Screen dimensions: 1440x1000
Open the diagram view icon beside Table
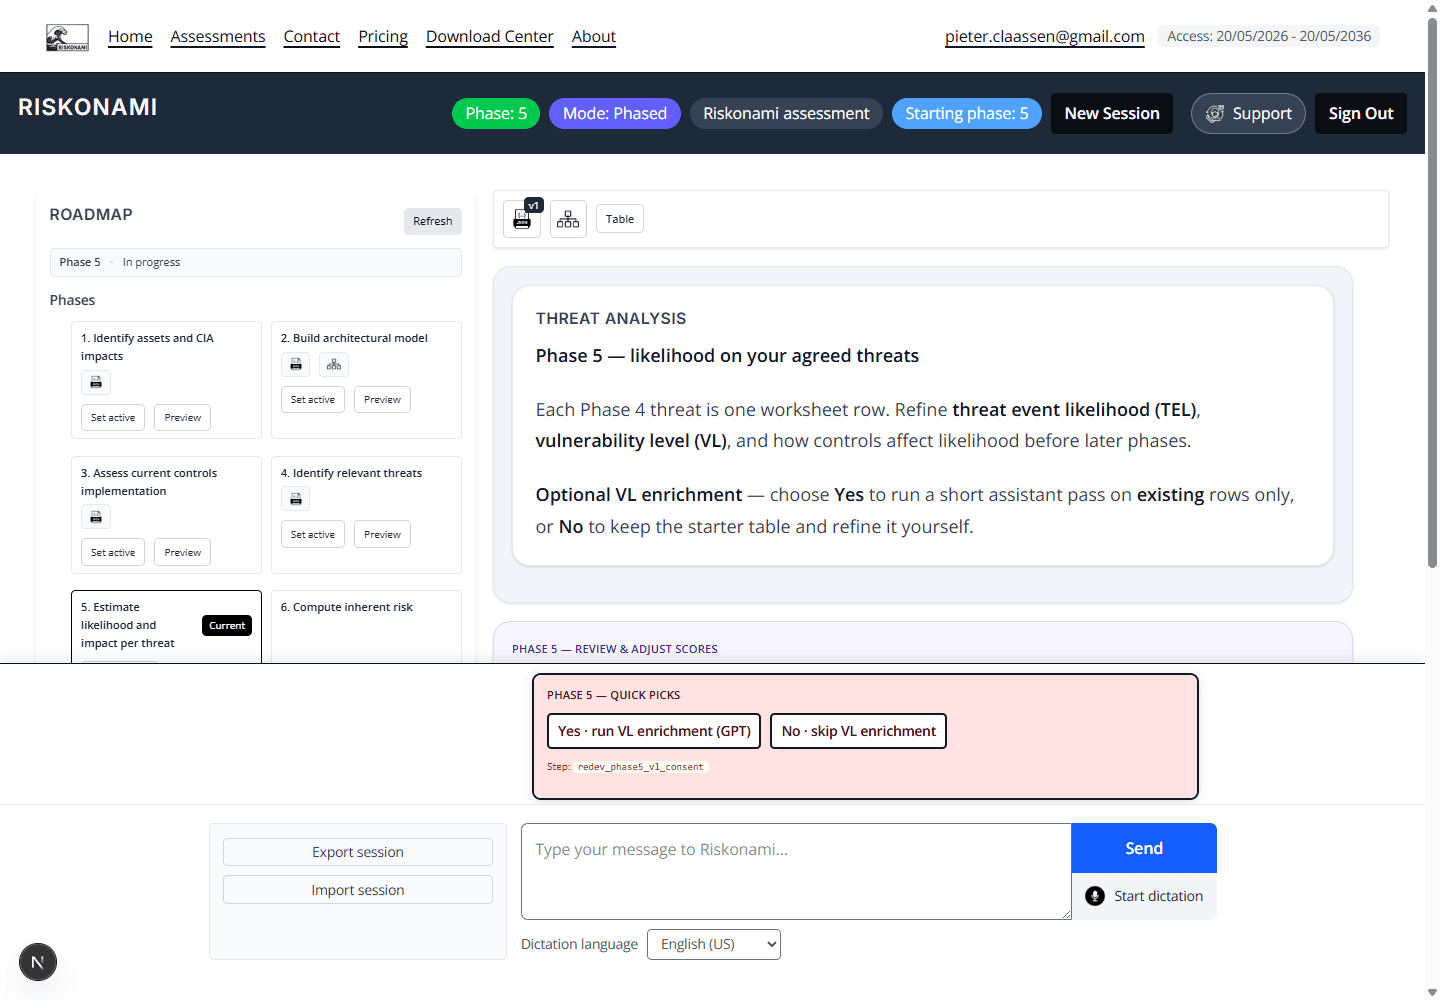(x=568, y=219)
